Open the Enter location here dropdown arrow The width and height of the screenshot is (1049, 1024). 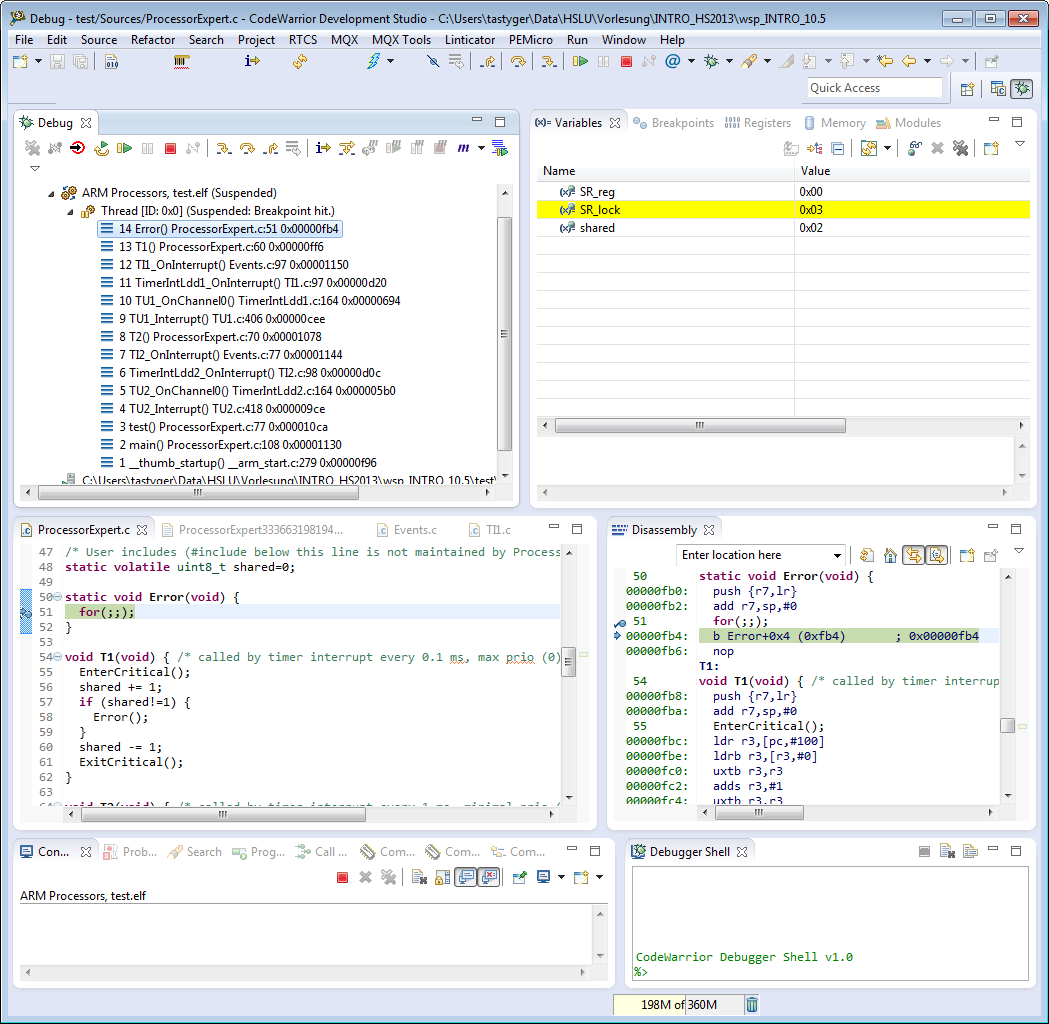[838, 555]
